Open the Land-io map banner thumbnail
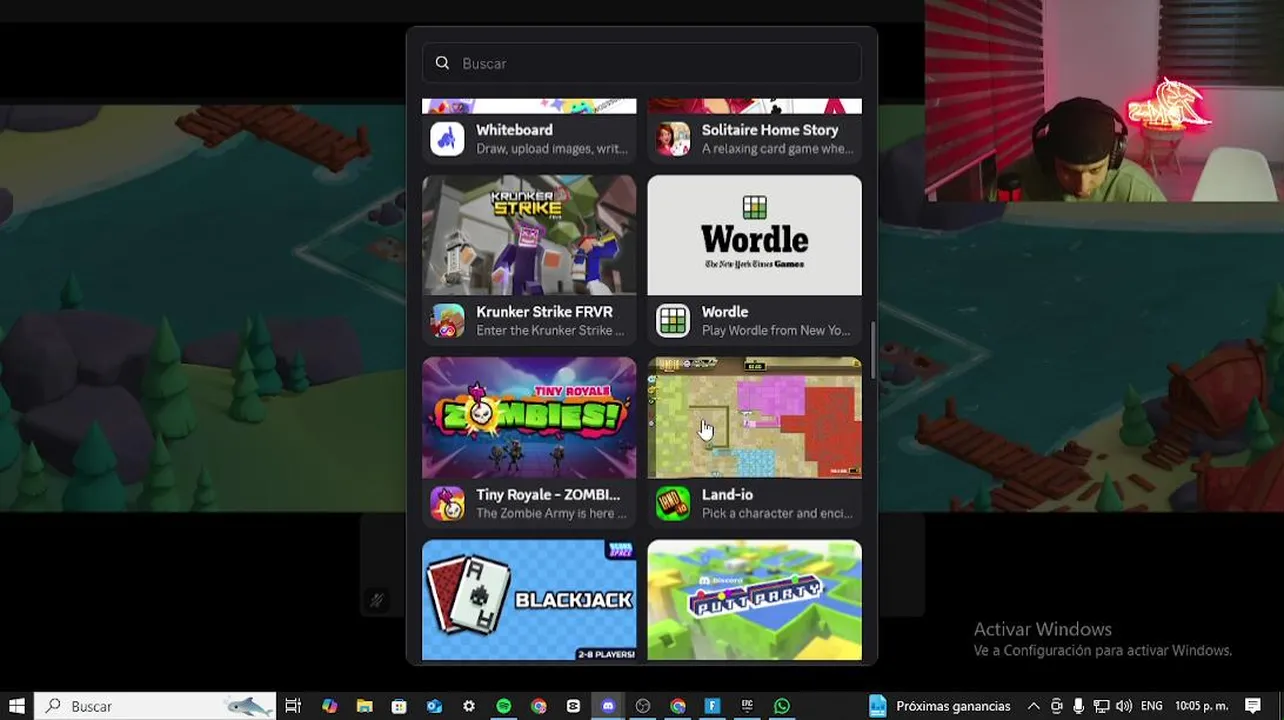 click(x=754, y=418)
